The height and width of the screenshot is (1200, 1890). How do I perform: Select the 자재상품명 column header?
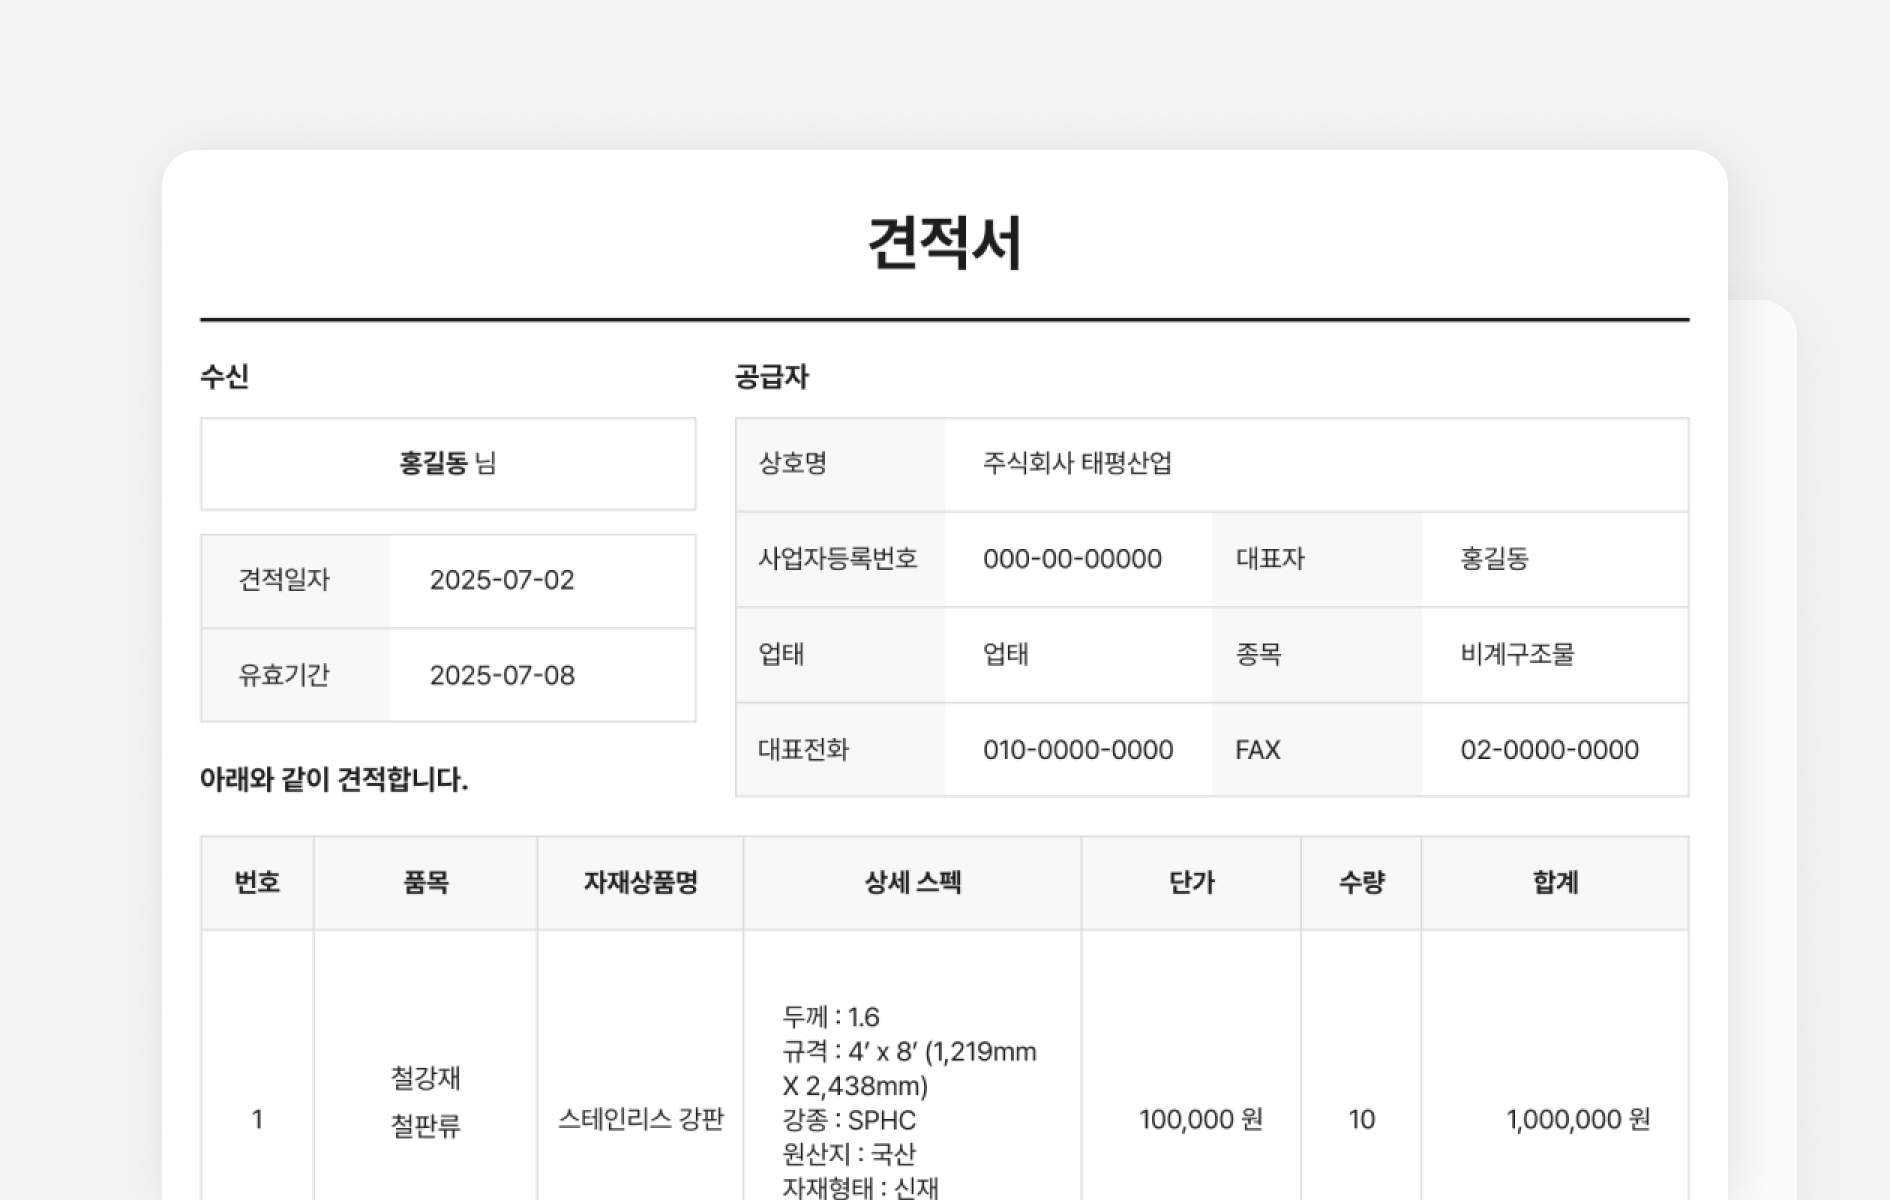point(640,883)
